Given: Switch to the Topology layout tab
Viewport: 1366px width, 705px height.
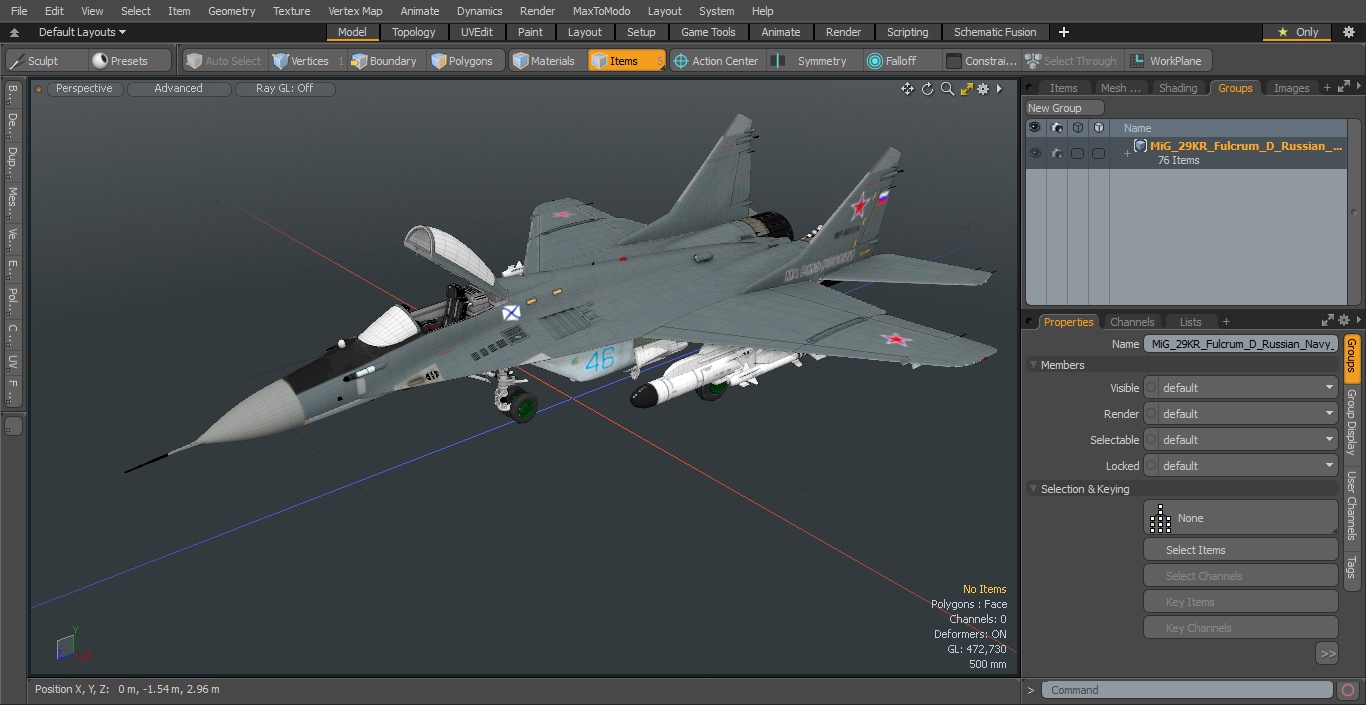Looking at the screenshot, I should (x=413, y=32).
